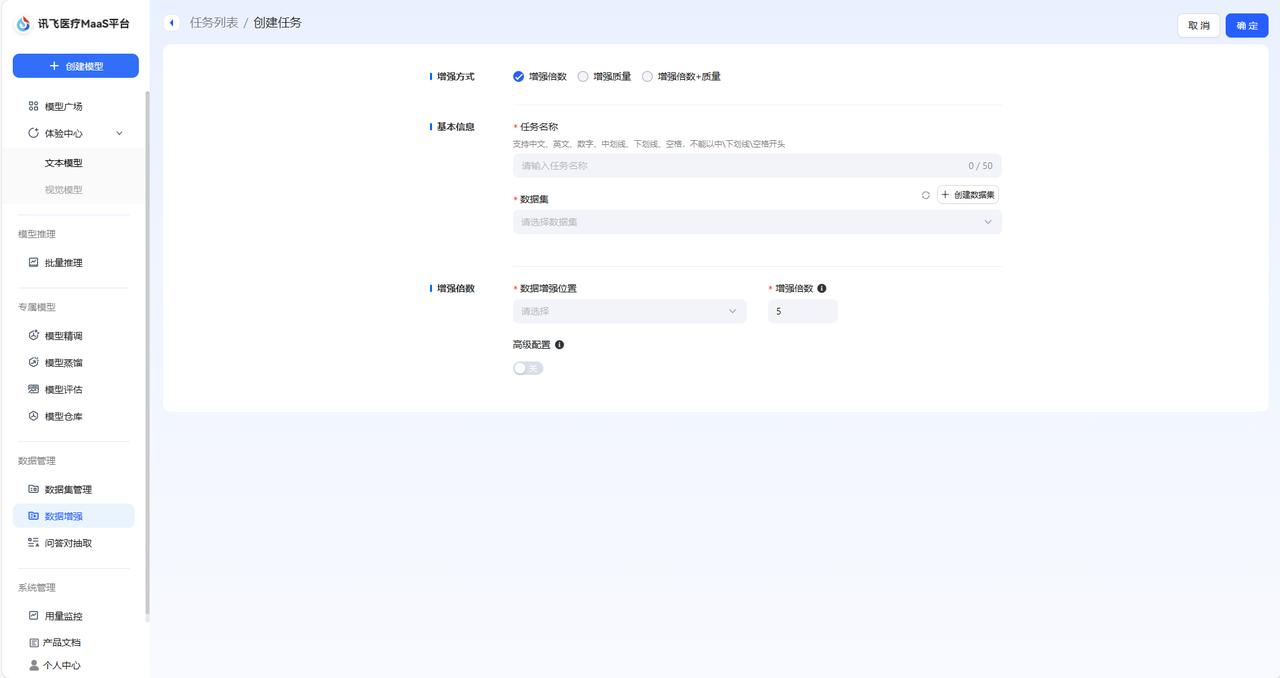Click the 数据集管理 folder icon
Image resolution: width=1280 pixels, height=678 pixels.
coord(33,489)
